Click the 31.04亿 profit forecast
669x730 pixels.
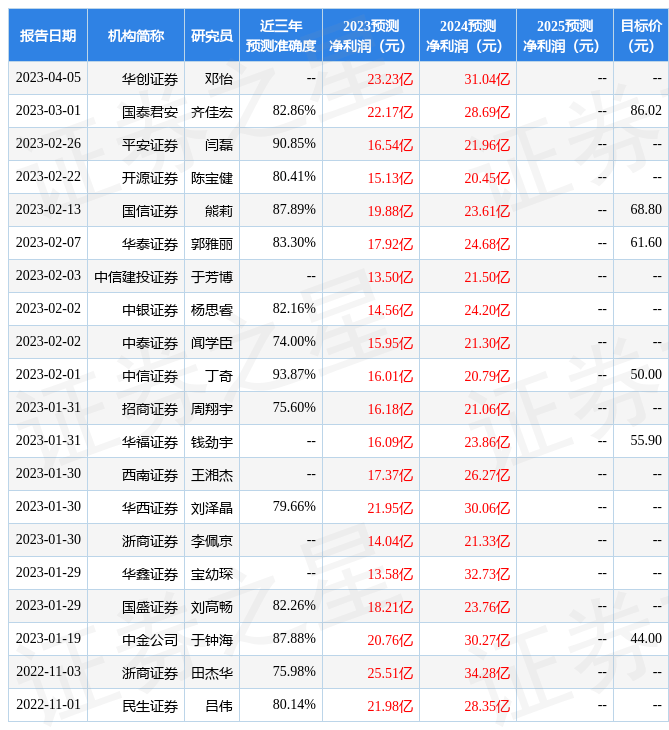coord(487,79)
